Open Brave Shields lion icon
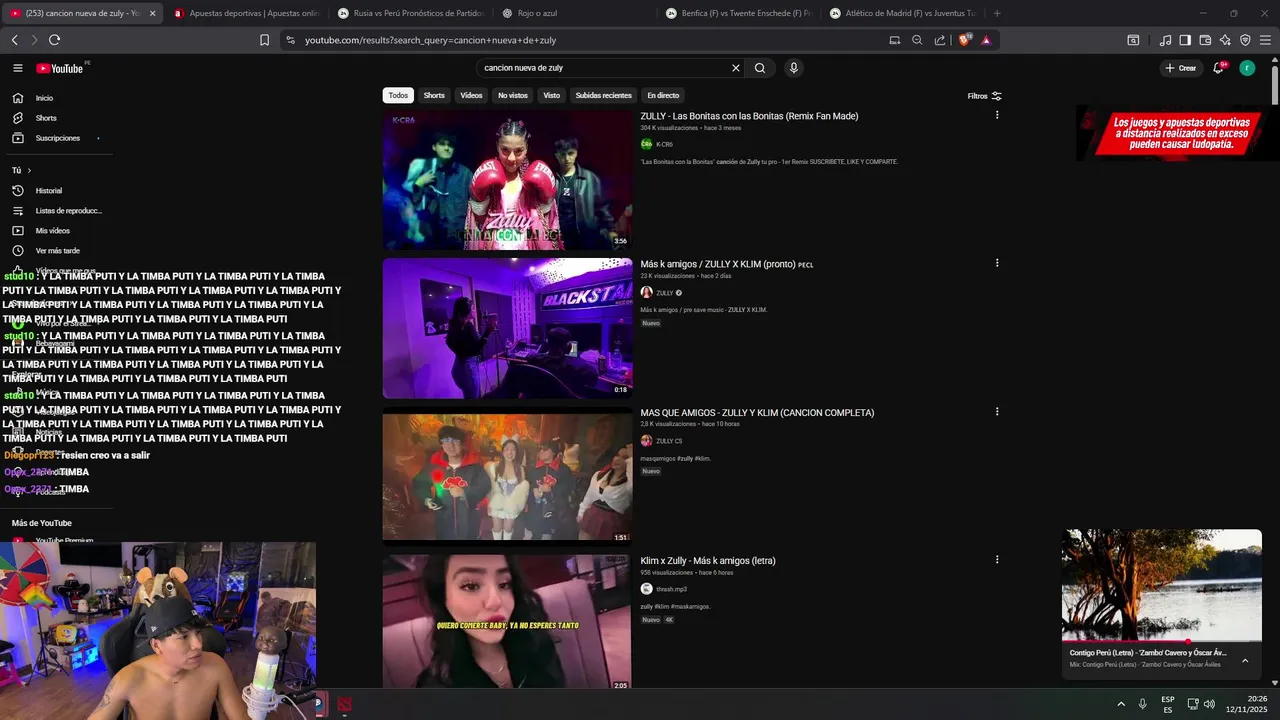This screenshot has height=720, width=1280. pyautogui.click(x=964, y=40)
